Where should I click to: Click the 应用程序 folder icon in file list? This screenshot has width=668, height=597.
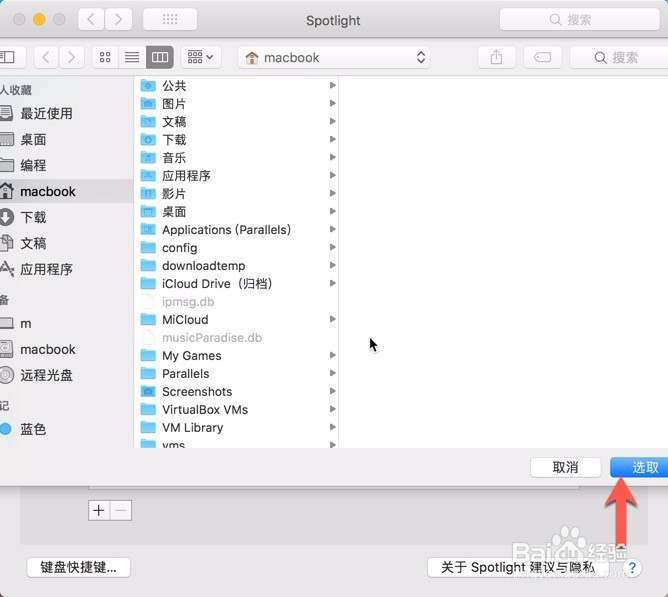(x=148, y=176)
